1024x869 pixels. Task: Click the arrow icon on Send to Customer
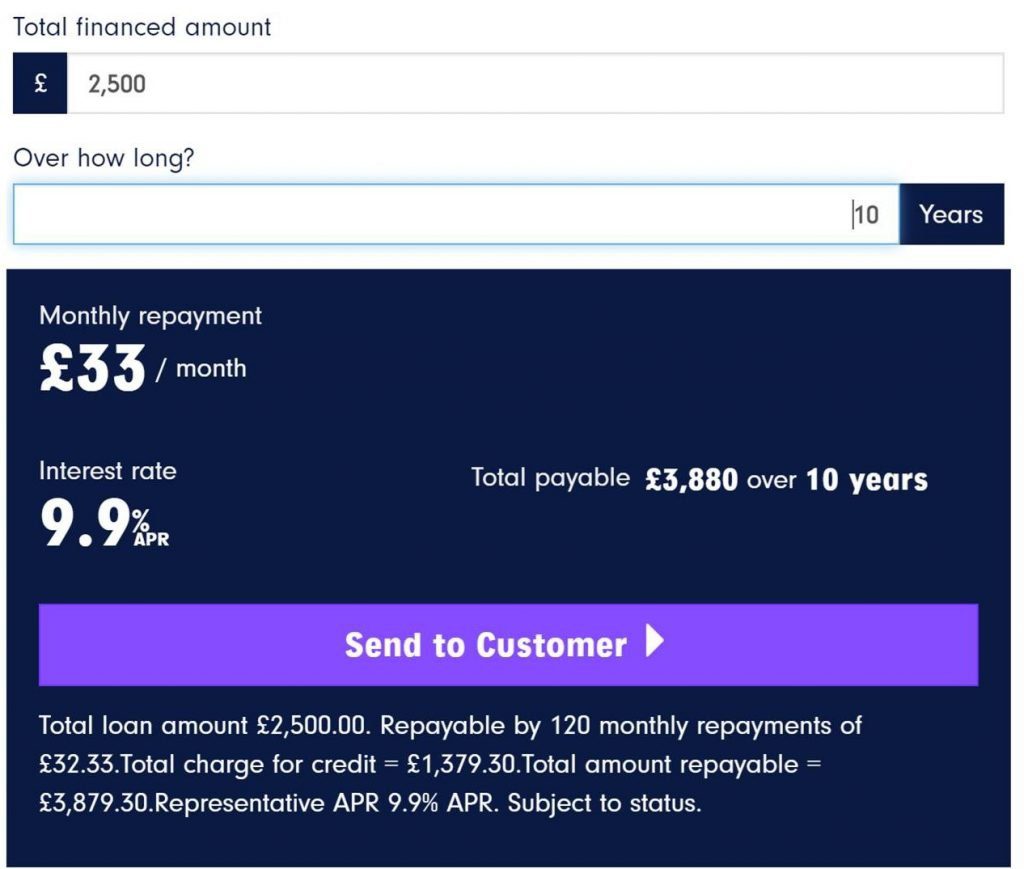pos(655,640)
